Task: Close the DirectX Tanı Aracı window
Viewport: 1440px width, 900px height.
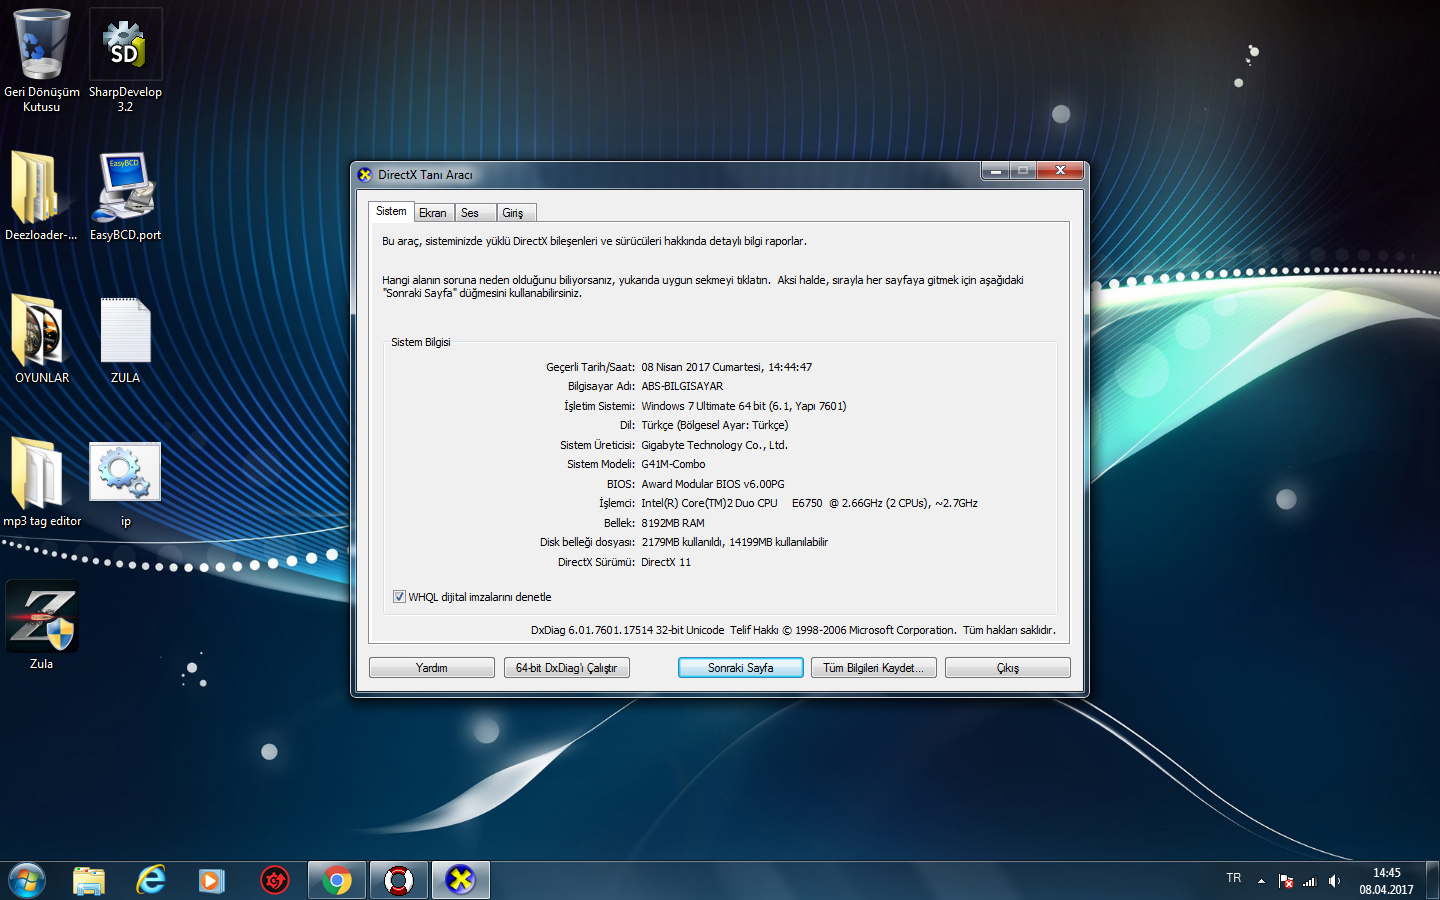Action: click(1060, 171)
